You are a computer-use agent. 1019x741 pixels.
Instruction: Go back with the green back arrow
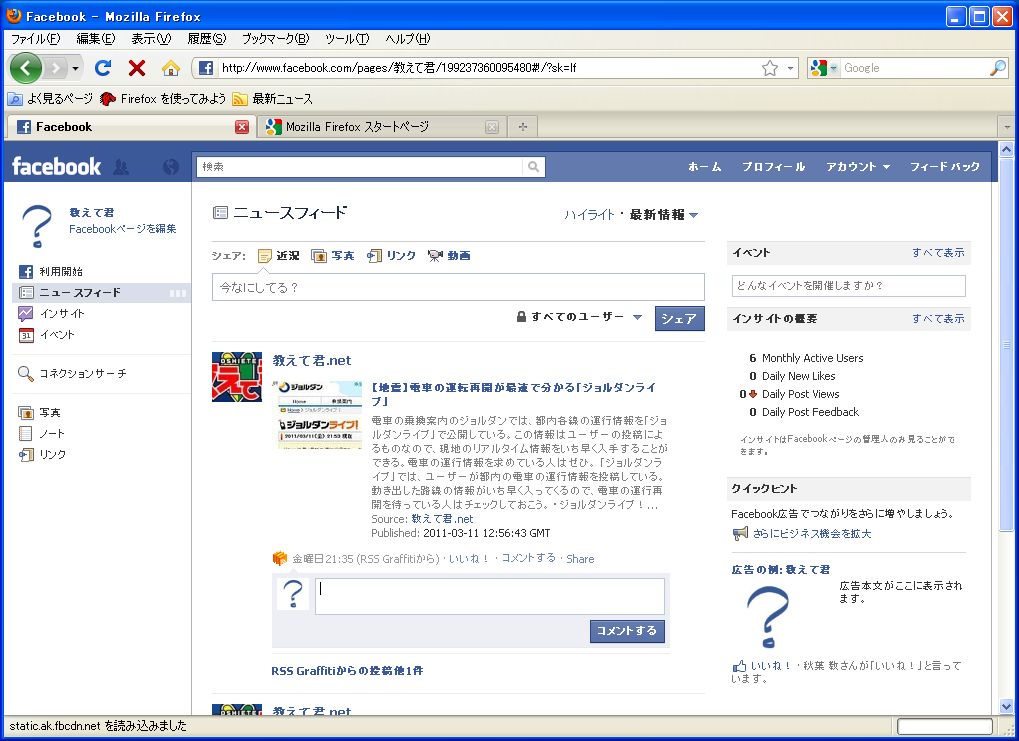pyautogui.click(x=26, y=68)
